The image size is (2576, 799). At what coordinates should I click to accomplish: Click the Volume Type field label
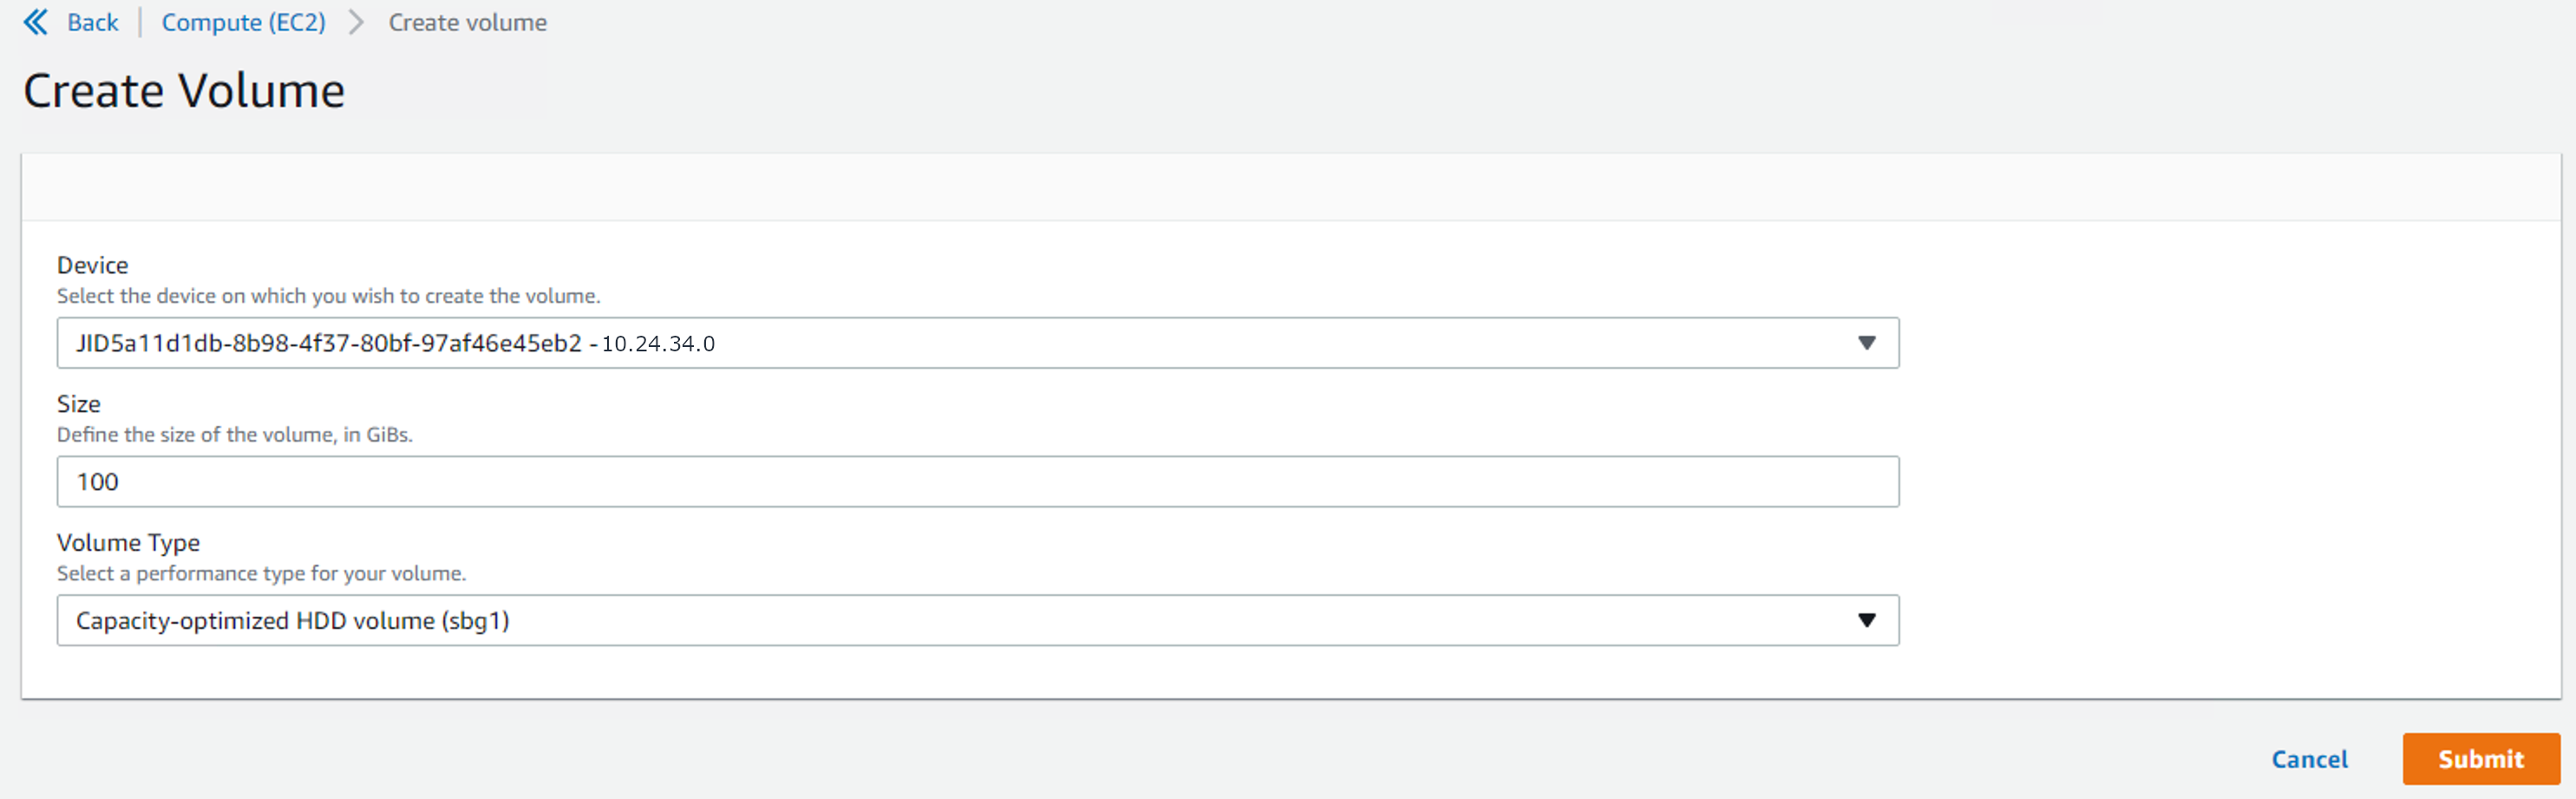(x=128, y=543)
